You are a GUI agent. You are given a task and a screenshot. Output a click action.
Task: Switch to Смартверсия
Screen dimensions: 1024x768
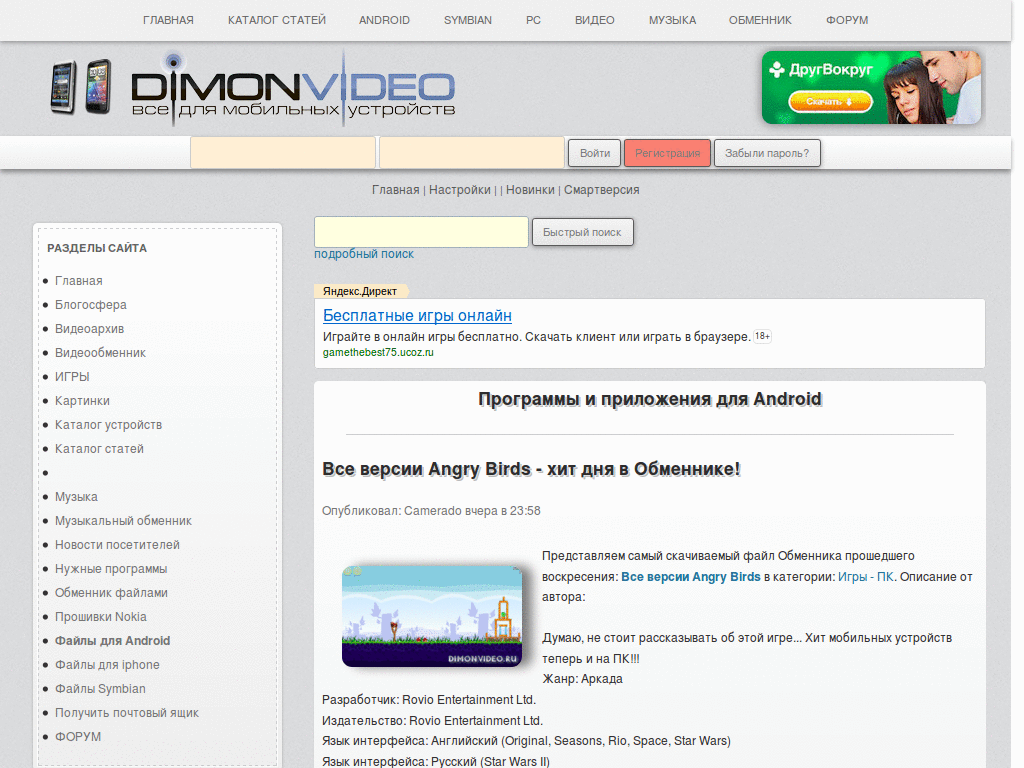coord(601,190)
